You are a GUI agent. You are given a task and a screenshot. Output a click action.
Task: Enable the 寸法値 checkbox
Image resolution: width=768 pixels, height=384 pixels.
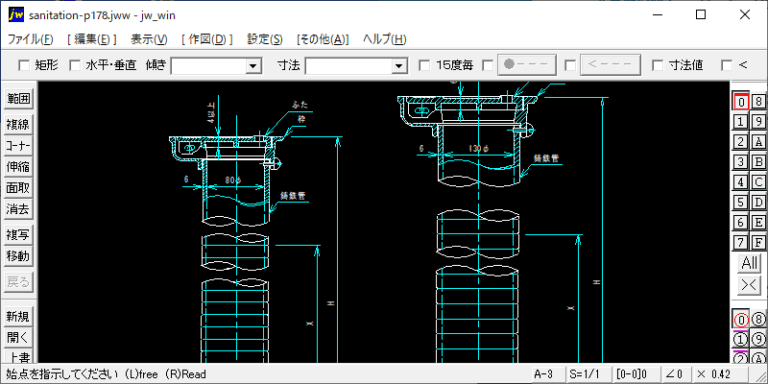pos(658,65)
